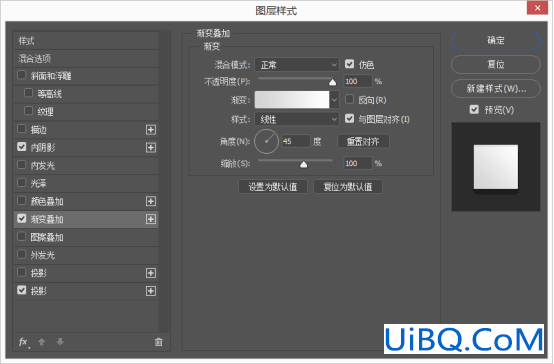This screenshot has height=364, width=554.
Task: Expand the gradient picker arrow beside swatch
Action: pos(334,100)
